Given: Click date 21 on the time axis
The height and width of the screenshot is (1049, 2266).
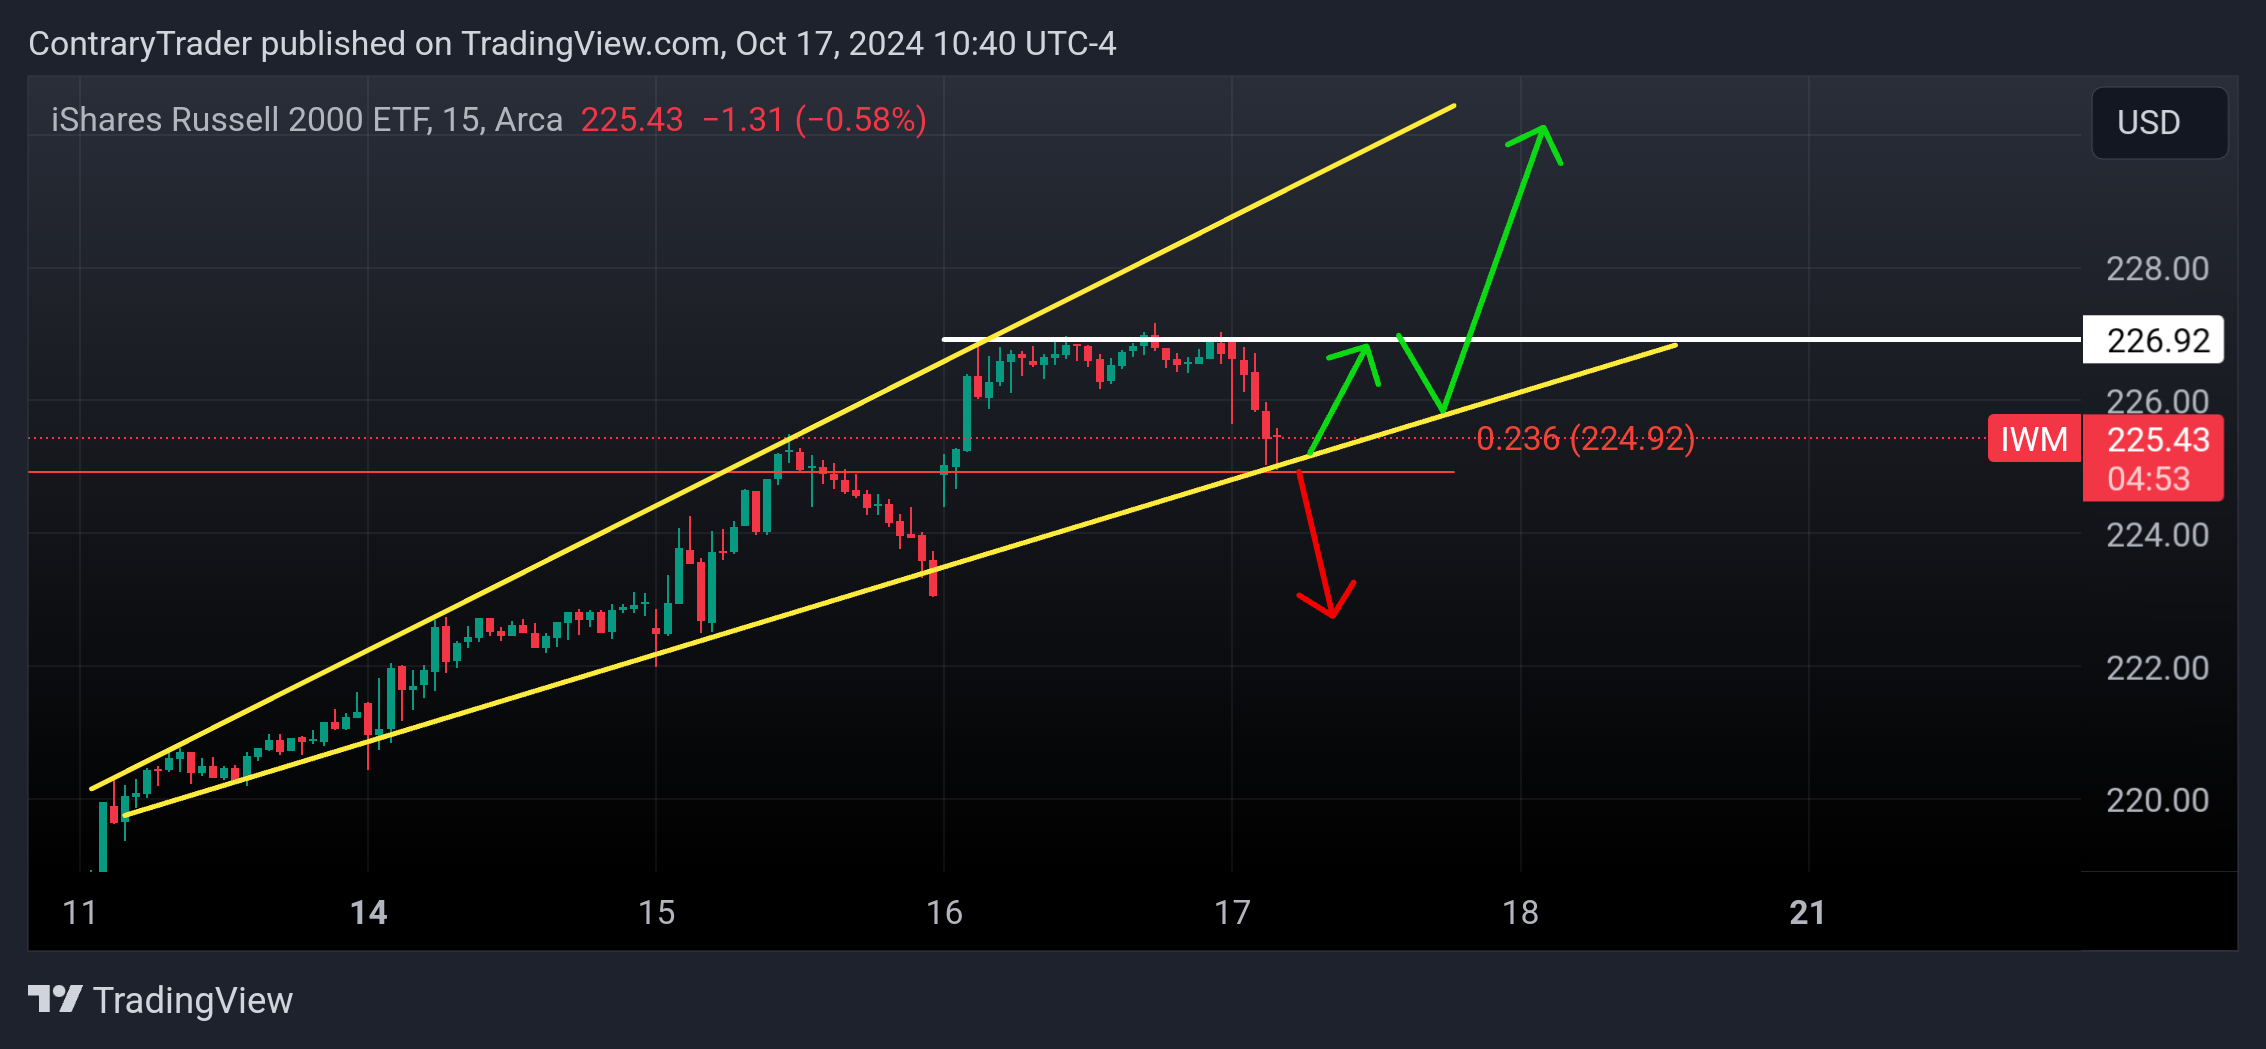Looking at the screenshot, I should point(1808,912).
